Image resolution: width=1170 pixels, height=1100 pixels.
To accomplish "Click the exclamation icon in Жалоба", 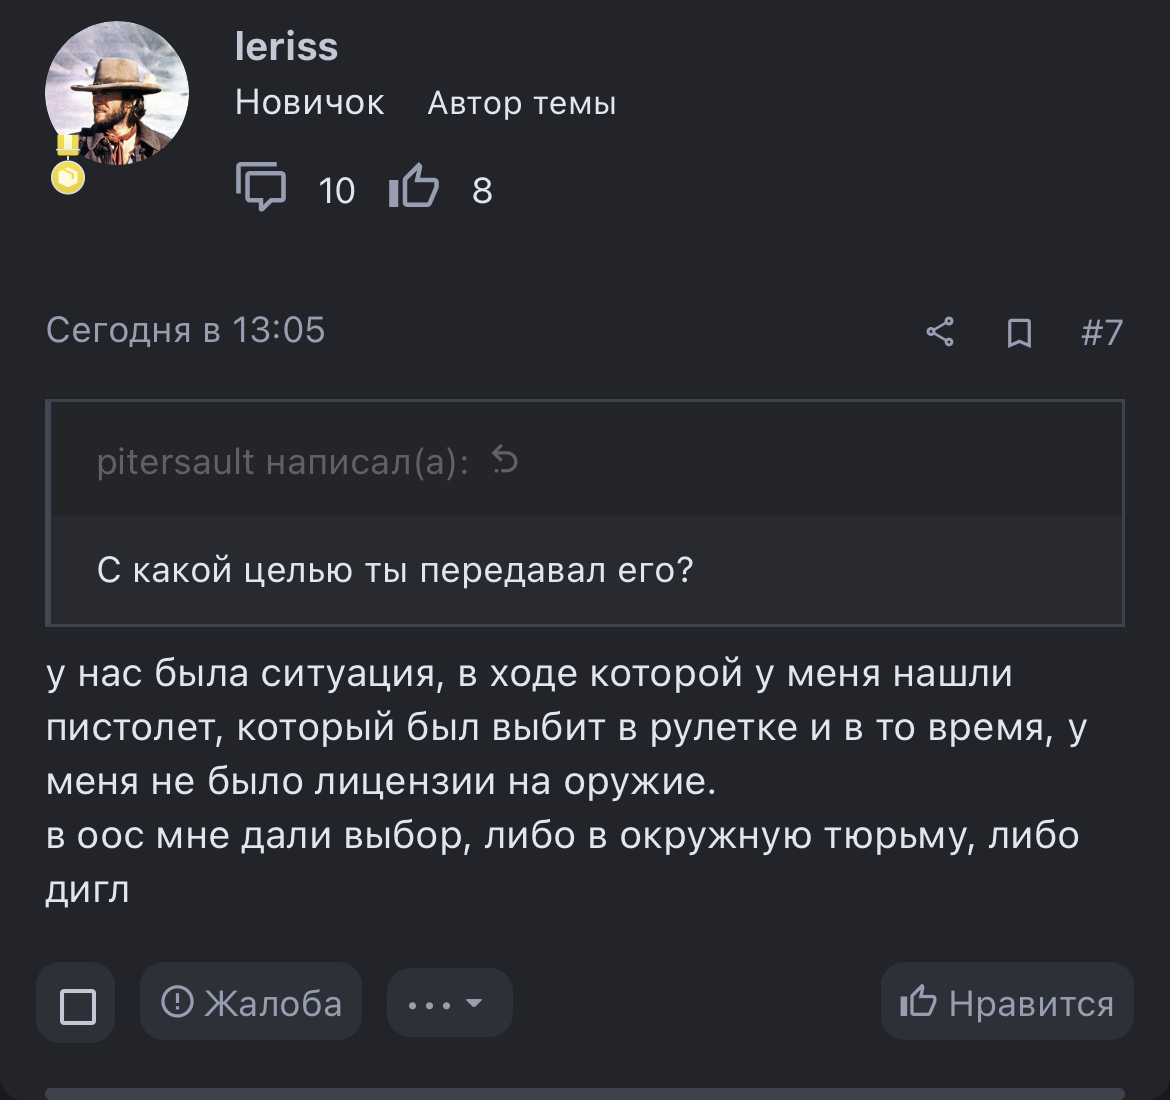I will point(177,1001).
